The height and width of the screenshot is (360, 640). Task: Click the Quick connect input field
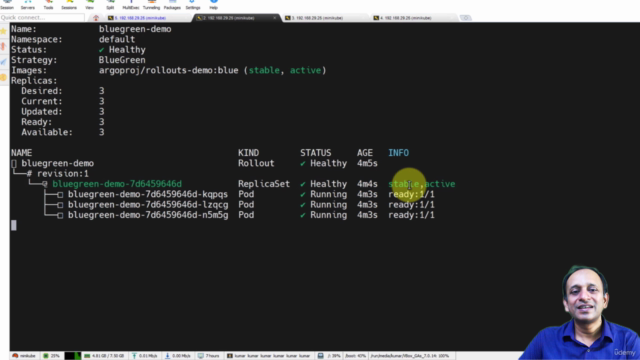pos(42,18)
